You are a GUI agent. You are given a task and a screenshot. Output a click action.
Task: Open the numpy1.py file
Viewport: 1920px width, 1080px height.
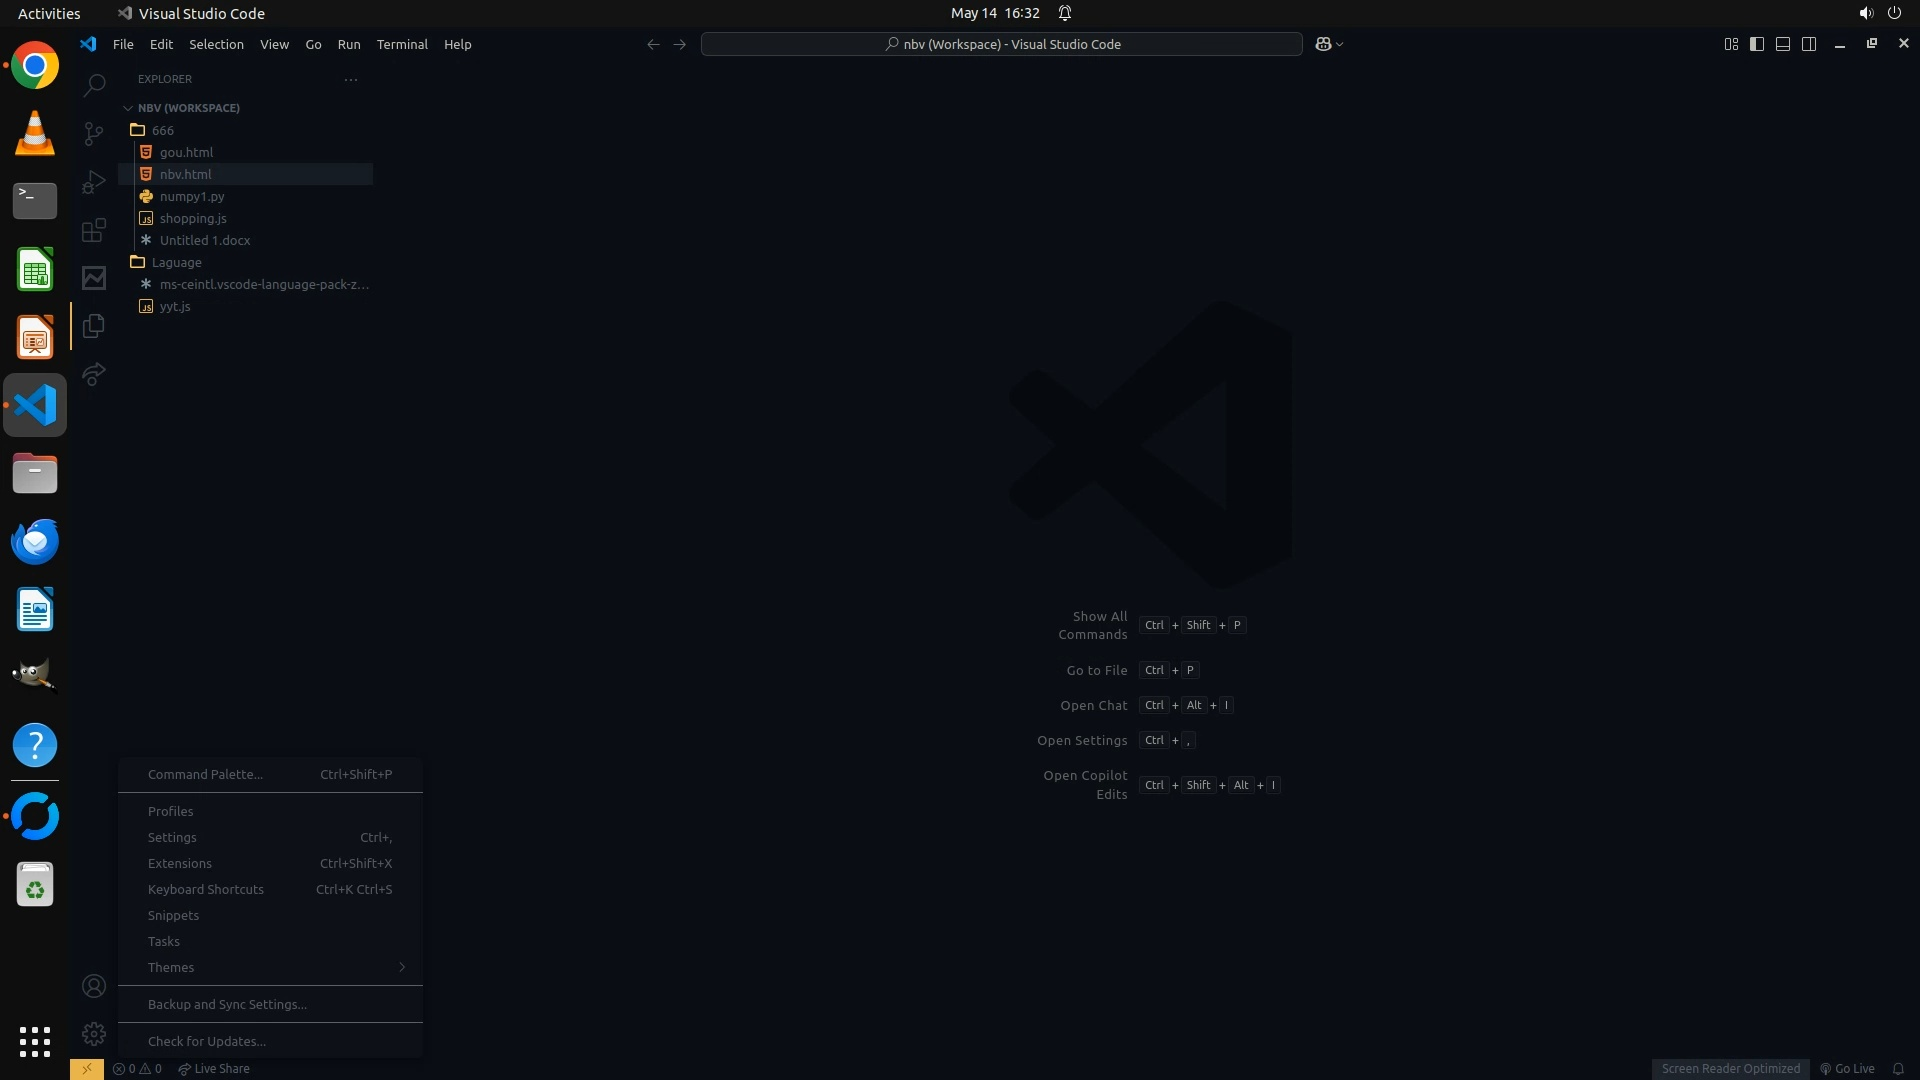click(192, 196)
